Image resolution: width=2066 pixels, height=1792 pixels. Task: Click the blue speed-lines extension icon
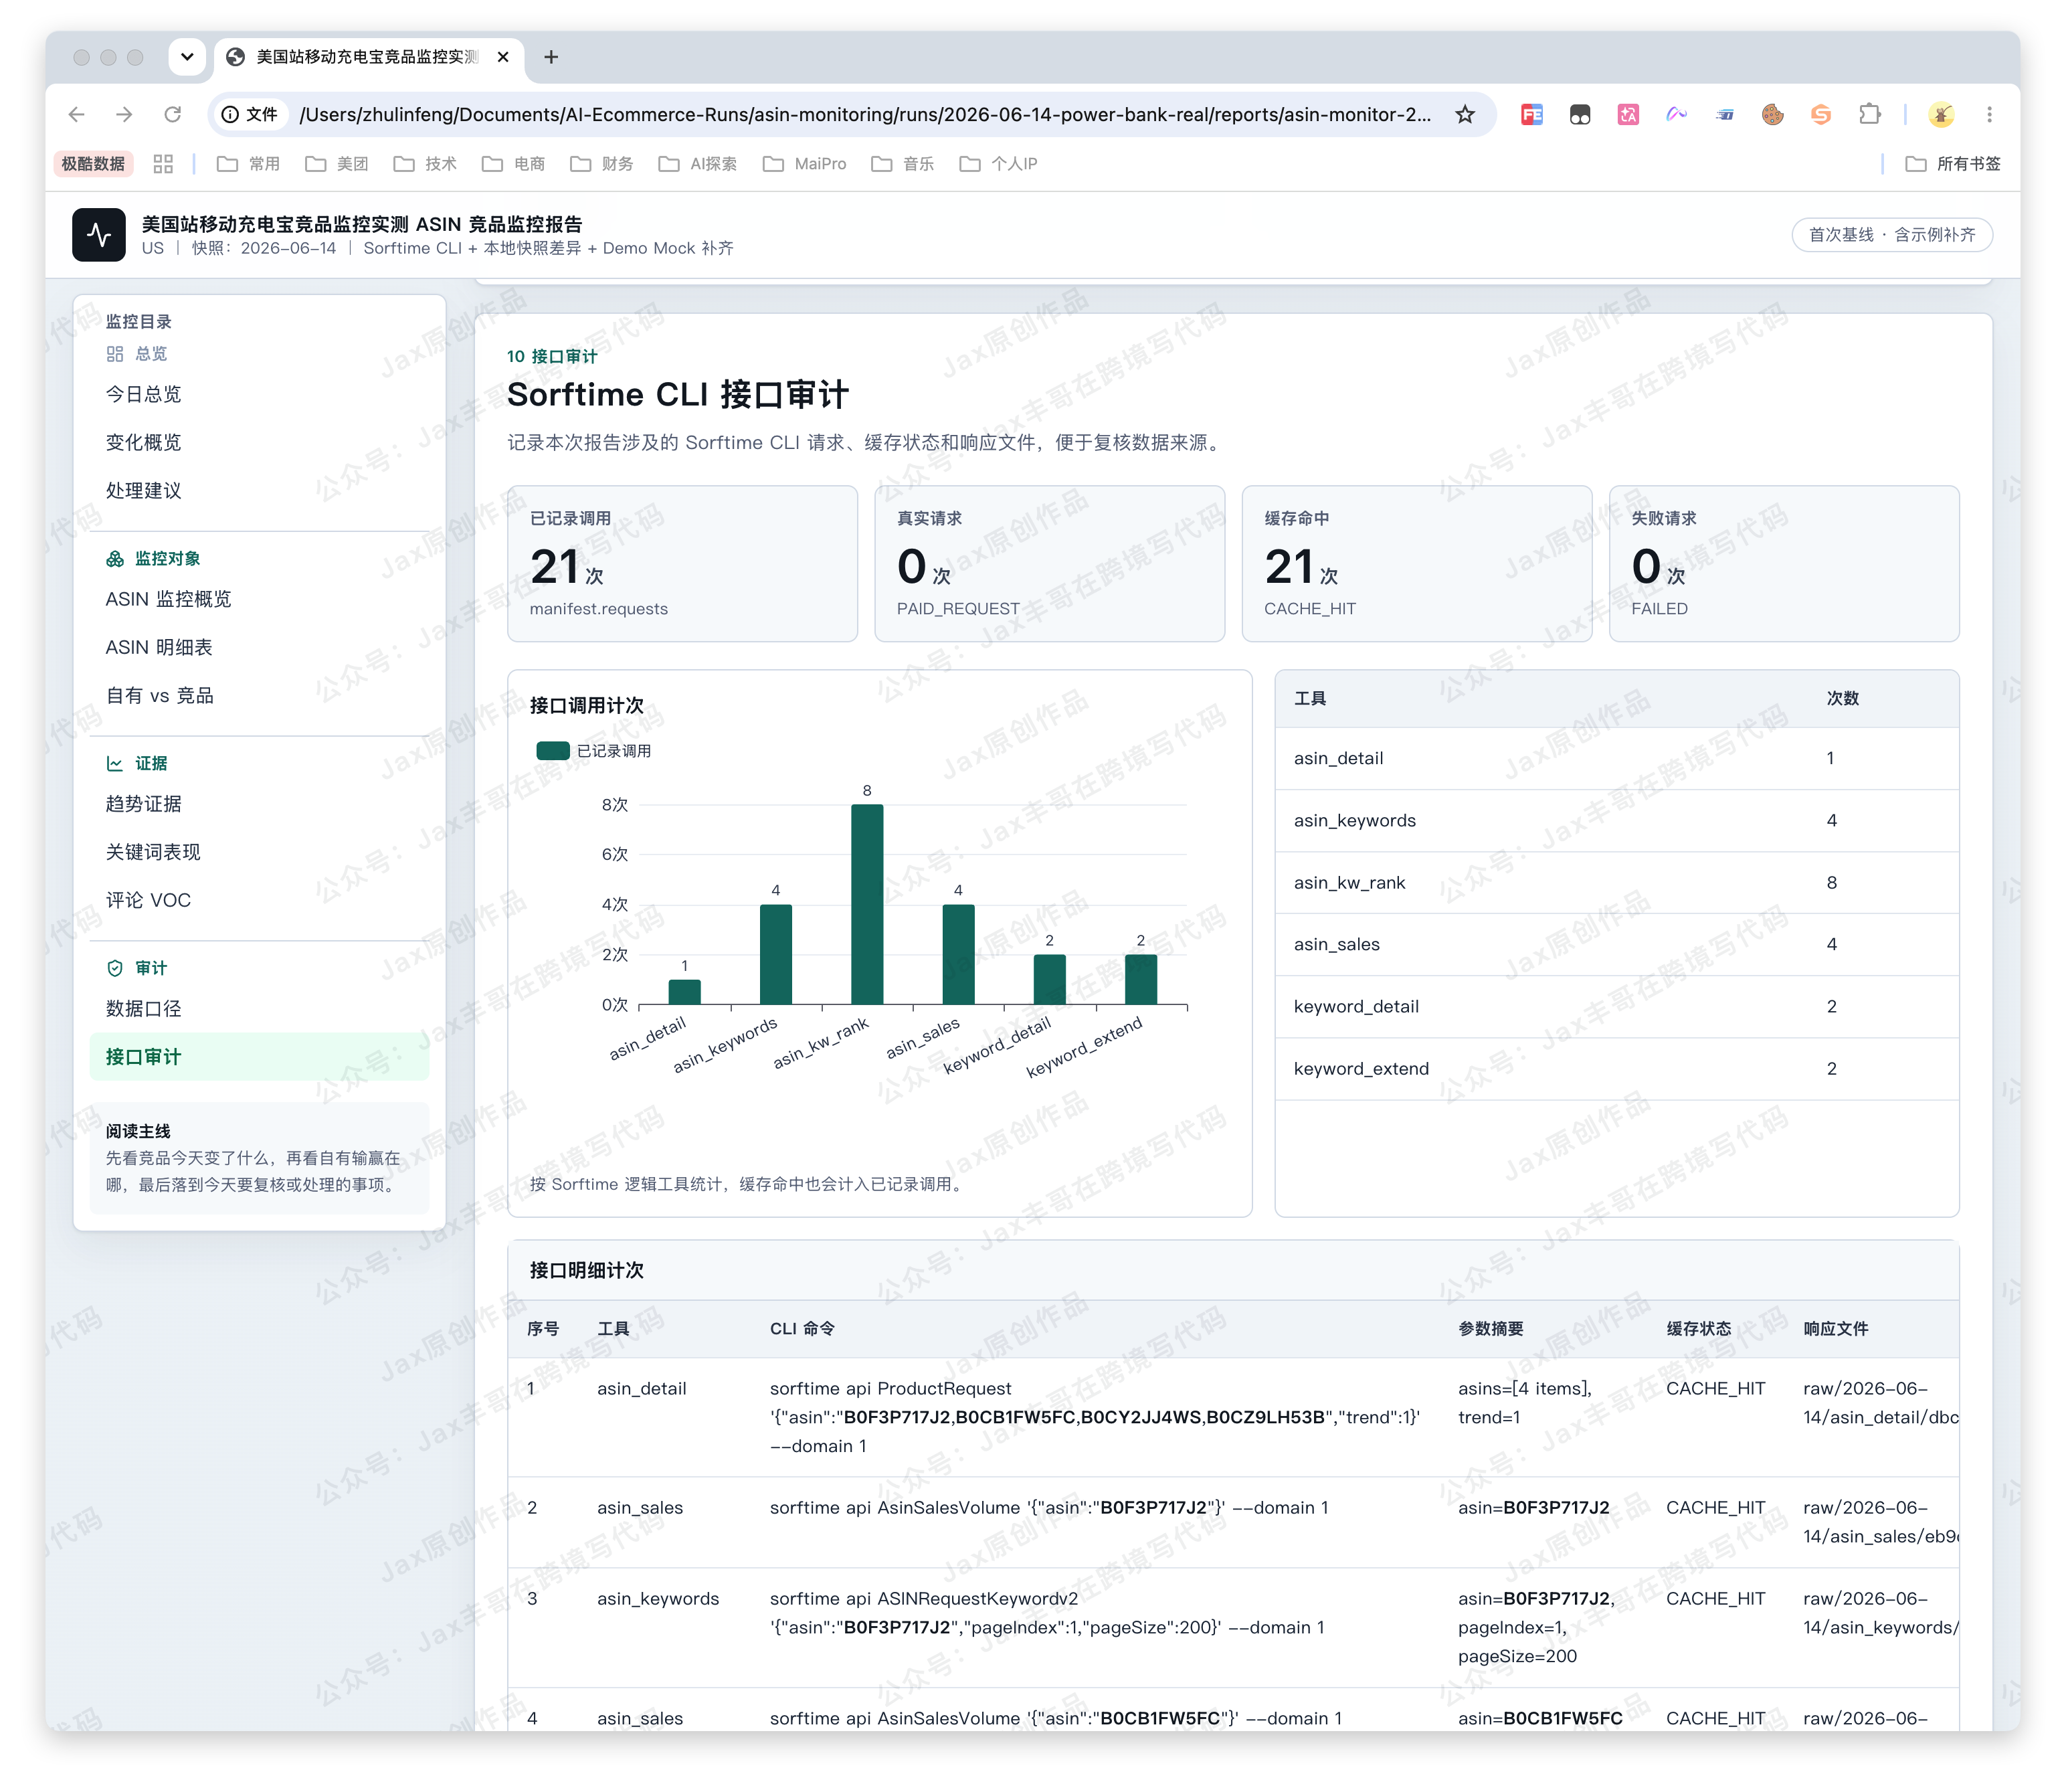point(1725,115)
